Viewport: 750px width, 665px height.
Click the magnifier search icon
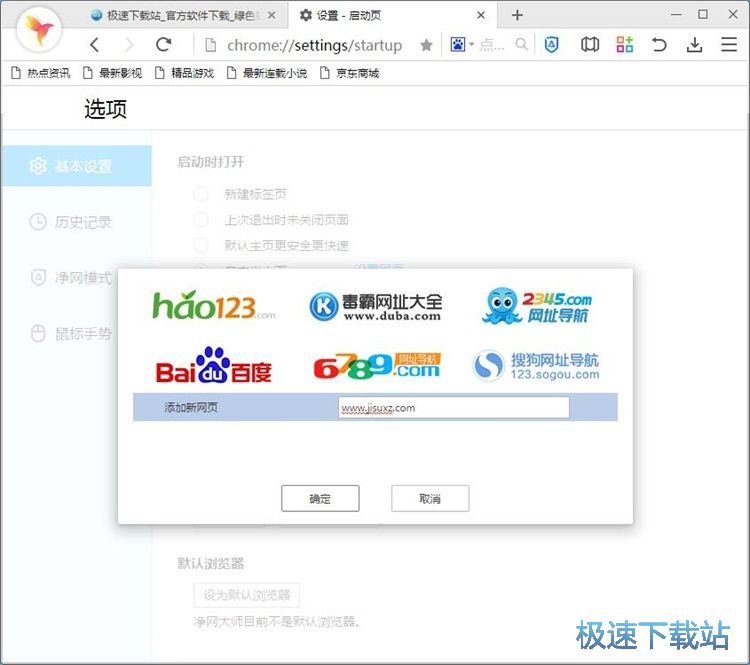[x=521, y=44]
